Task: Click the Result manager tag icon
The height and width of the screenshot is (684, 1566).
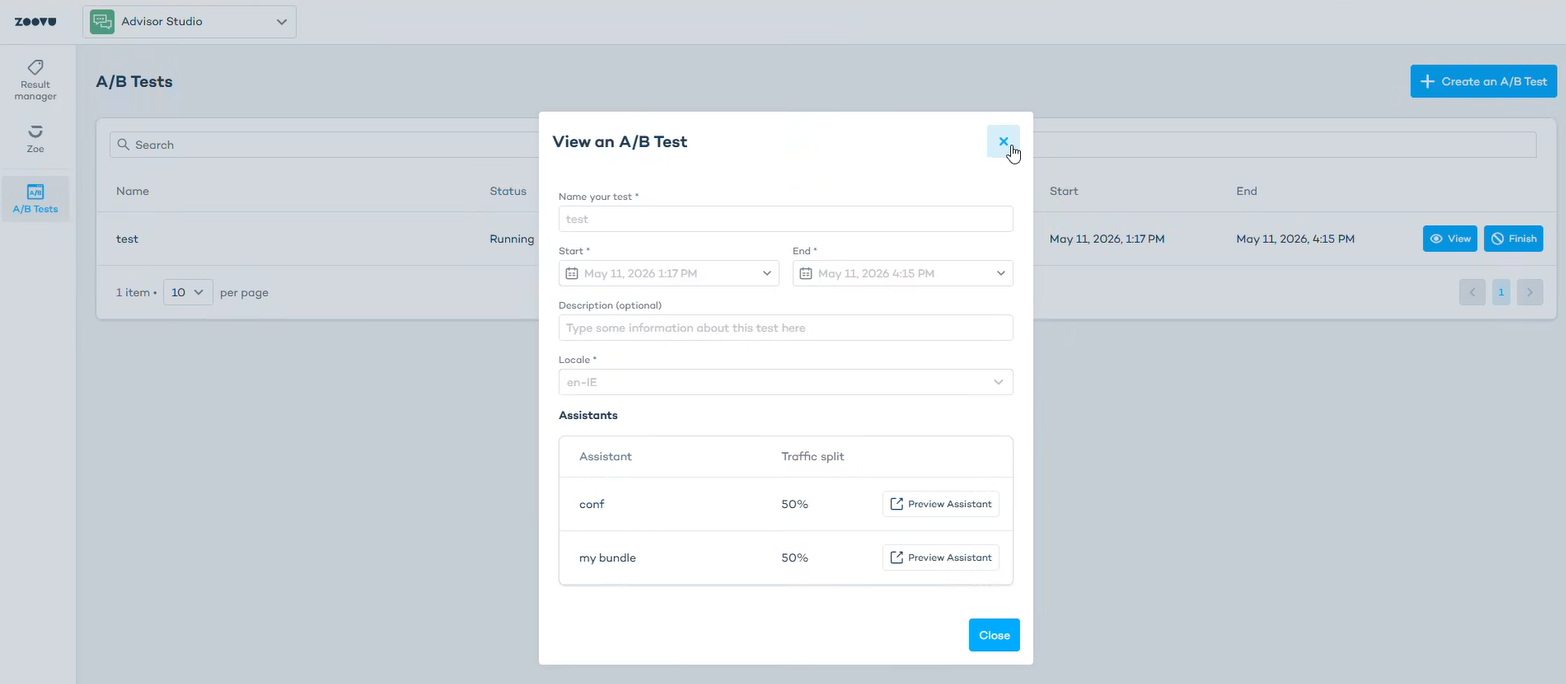Action: pos(36,67)
